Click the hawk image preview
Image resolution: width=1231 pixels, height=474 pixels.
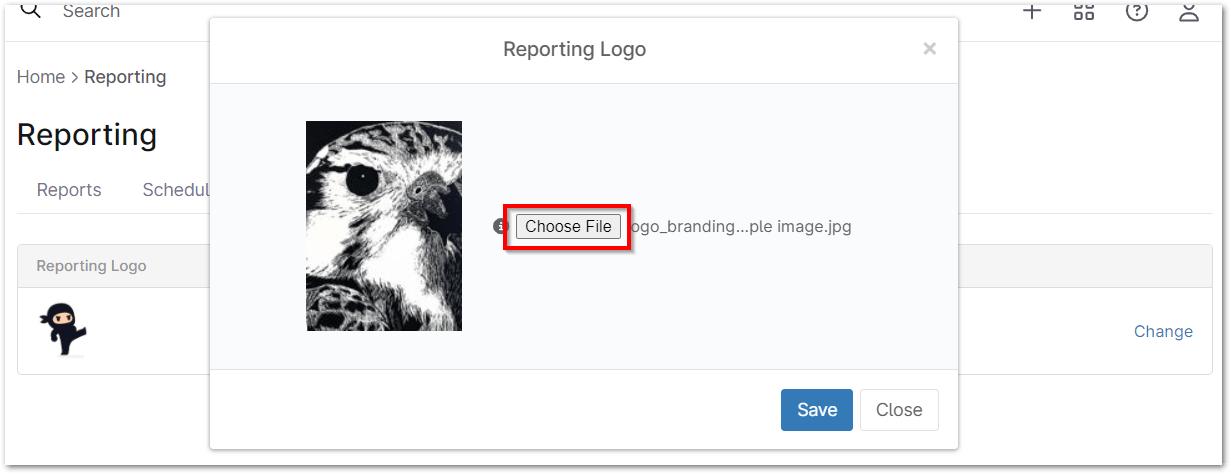384,226
